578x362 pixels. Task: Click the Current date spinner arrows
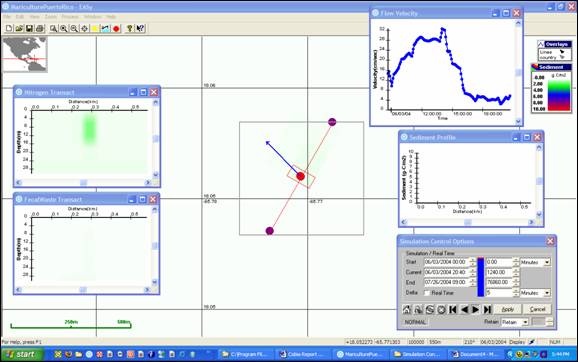click(473, 272)
